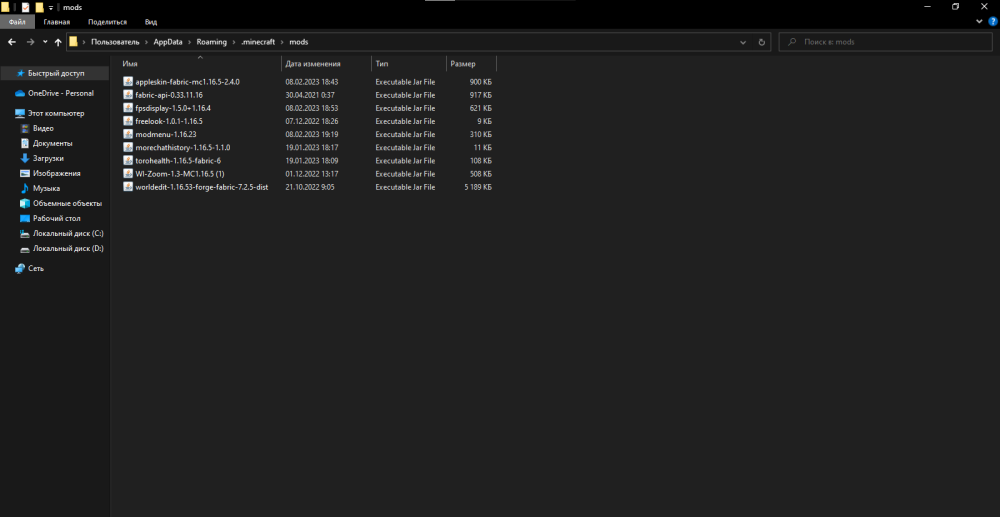
Task: Expand the address bar history dropdown
Action: pyautogui.click(x=743, y=42)
